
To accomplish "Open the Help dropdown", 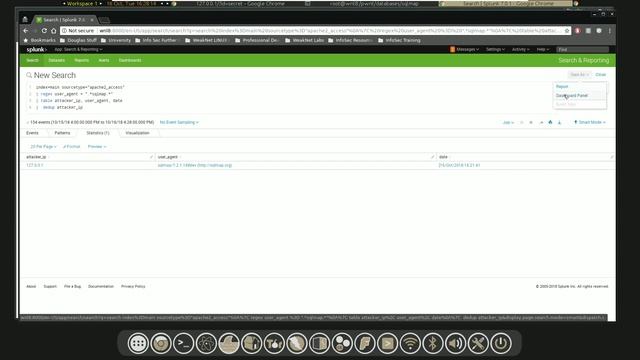I will (x=543, y=49).
